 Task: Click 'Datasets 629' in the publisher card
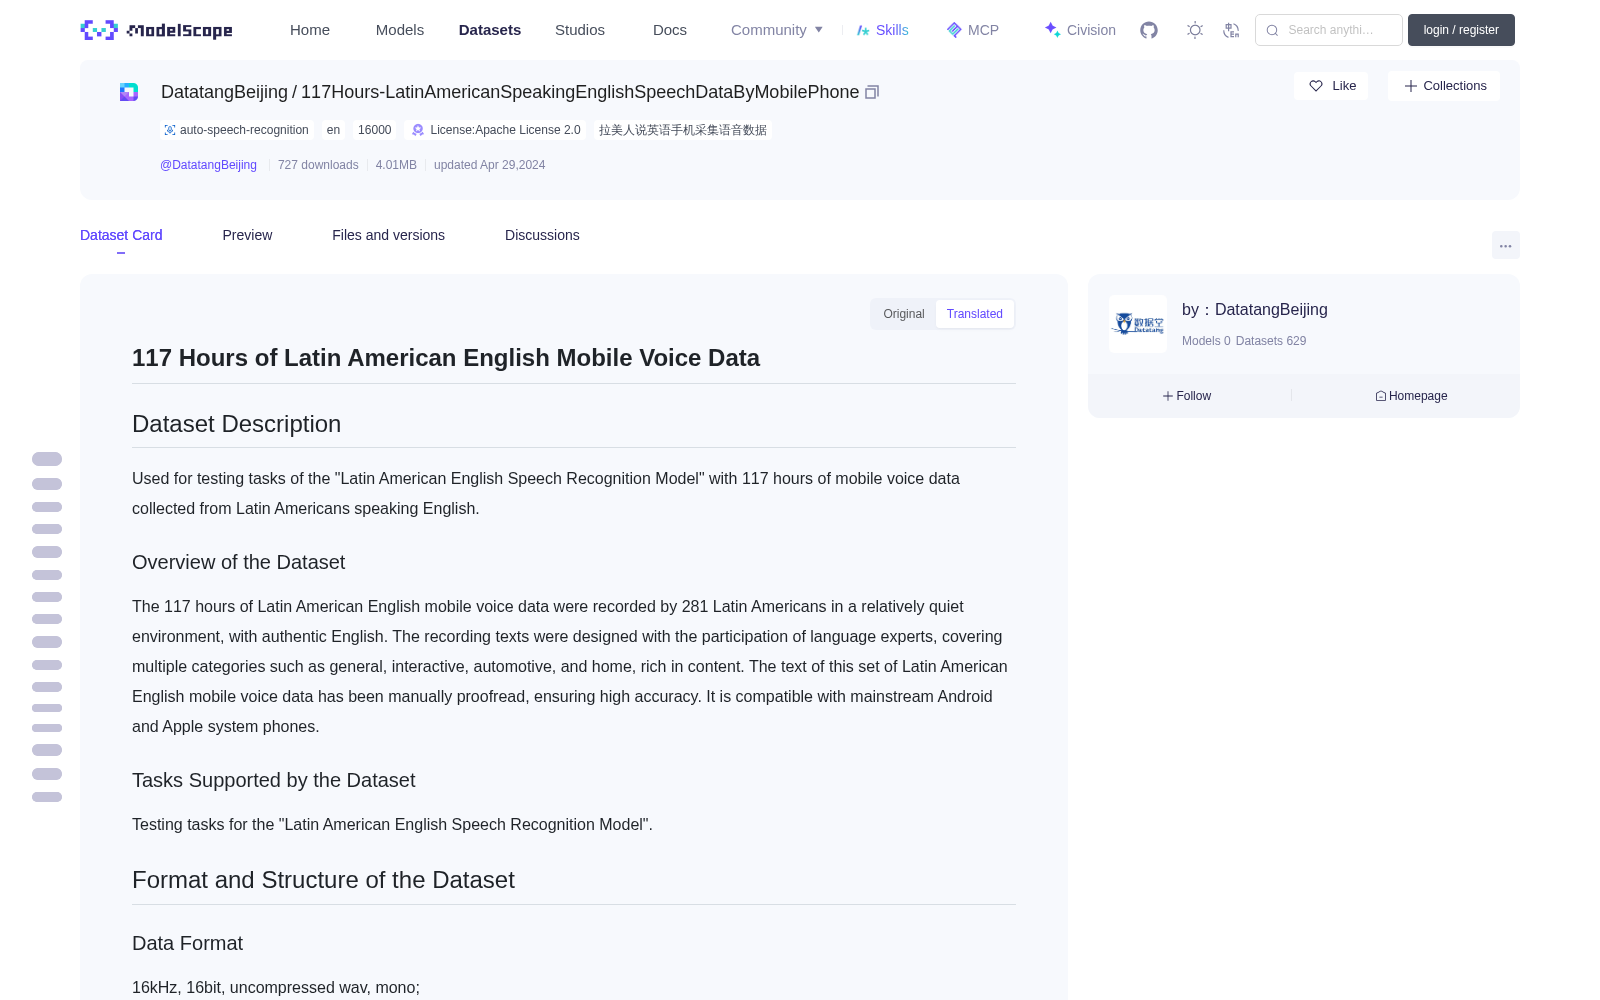[1271, 341]
